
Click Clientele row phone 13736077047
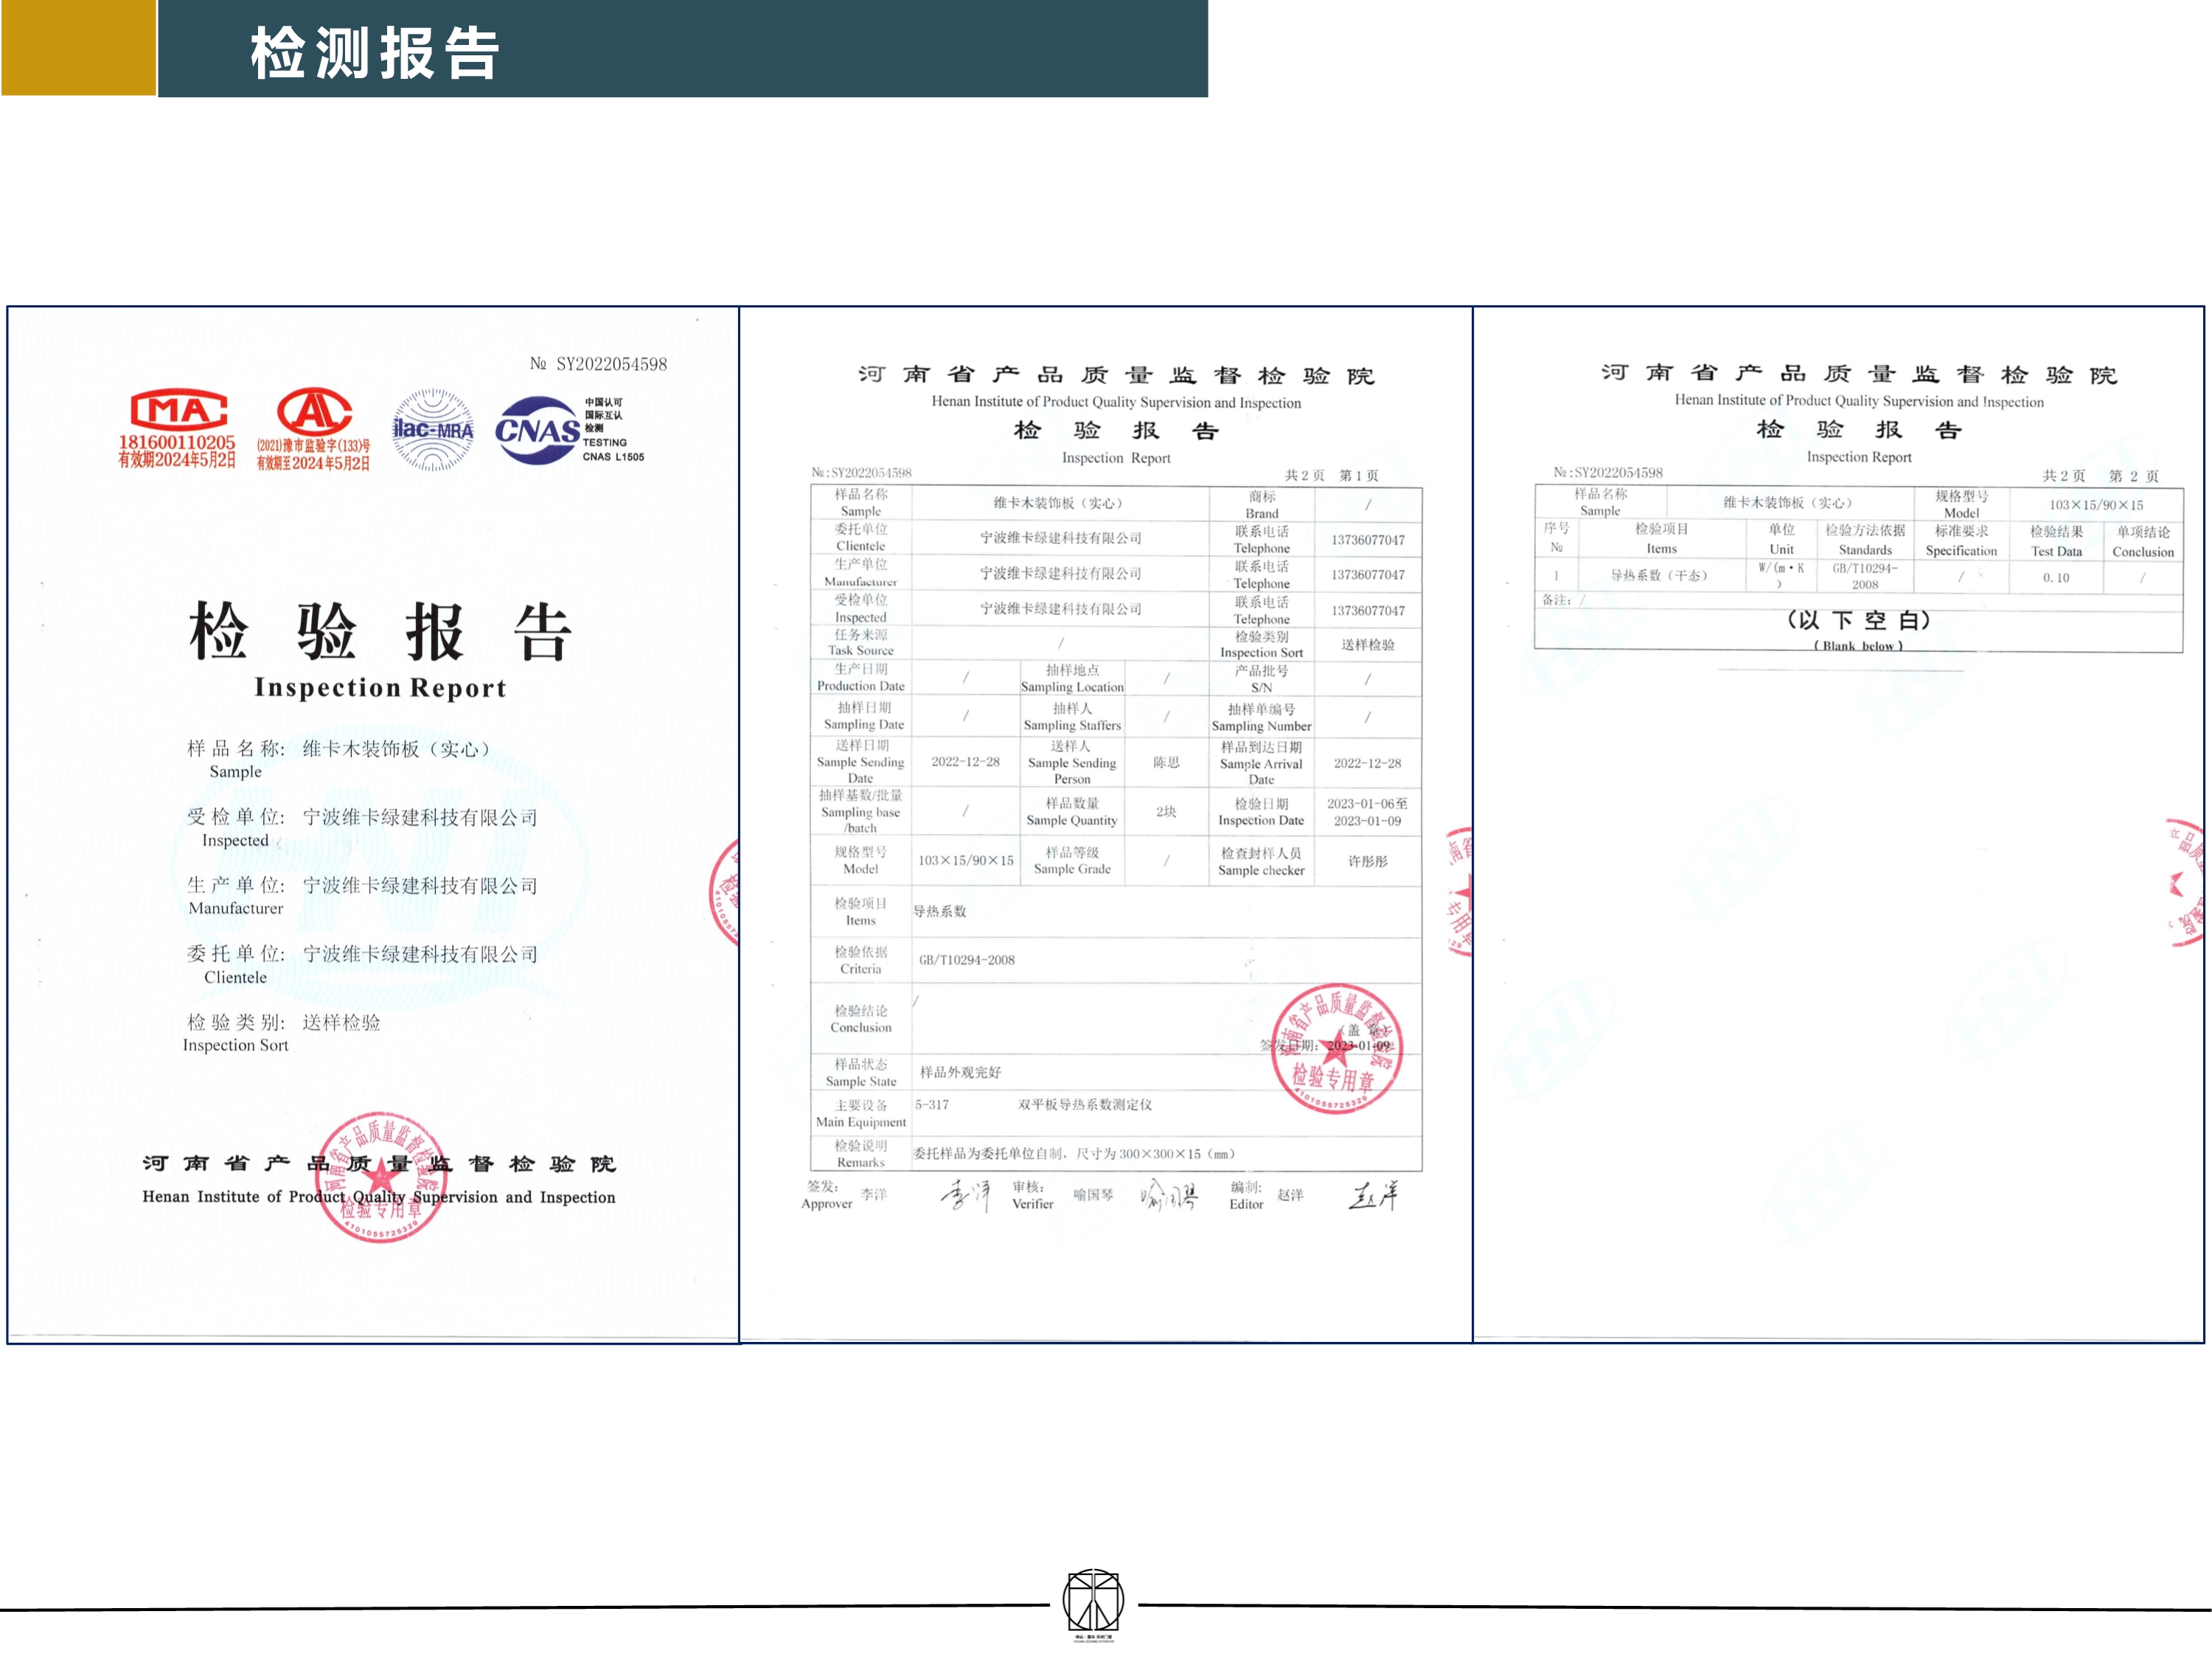[x=1367, y=540]
